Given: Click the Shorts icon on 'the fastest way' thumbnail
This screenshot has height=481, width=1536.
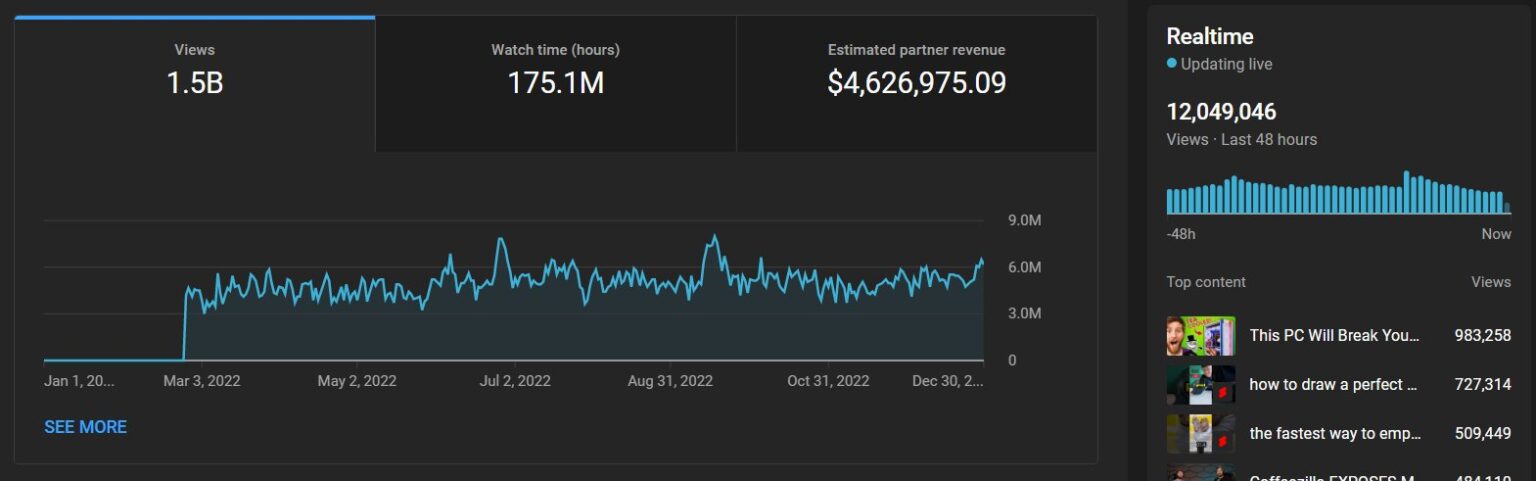Looking at the screenshot, I should 1224,441.
